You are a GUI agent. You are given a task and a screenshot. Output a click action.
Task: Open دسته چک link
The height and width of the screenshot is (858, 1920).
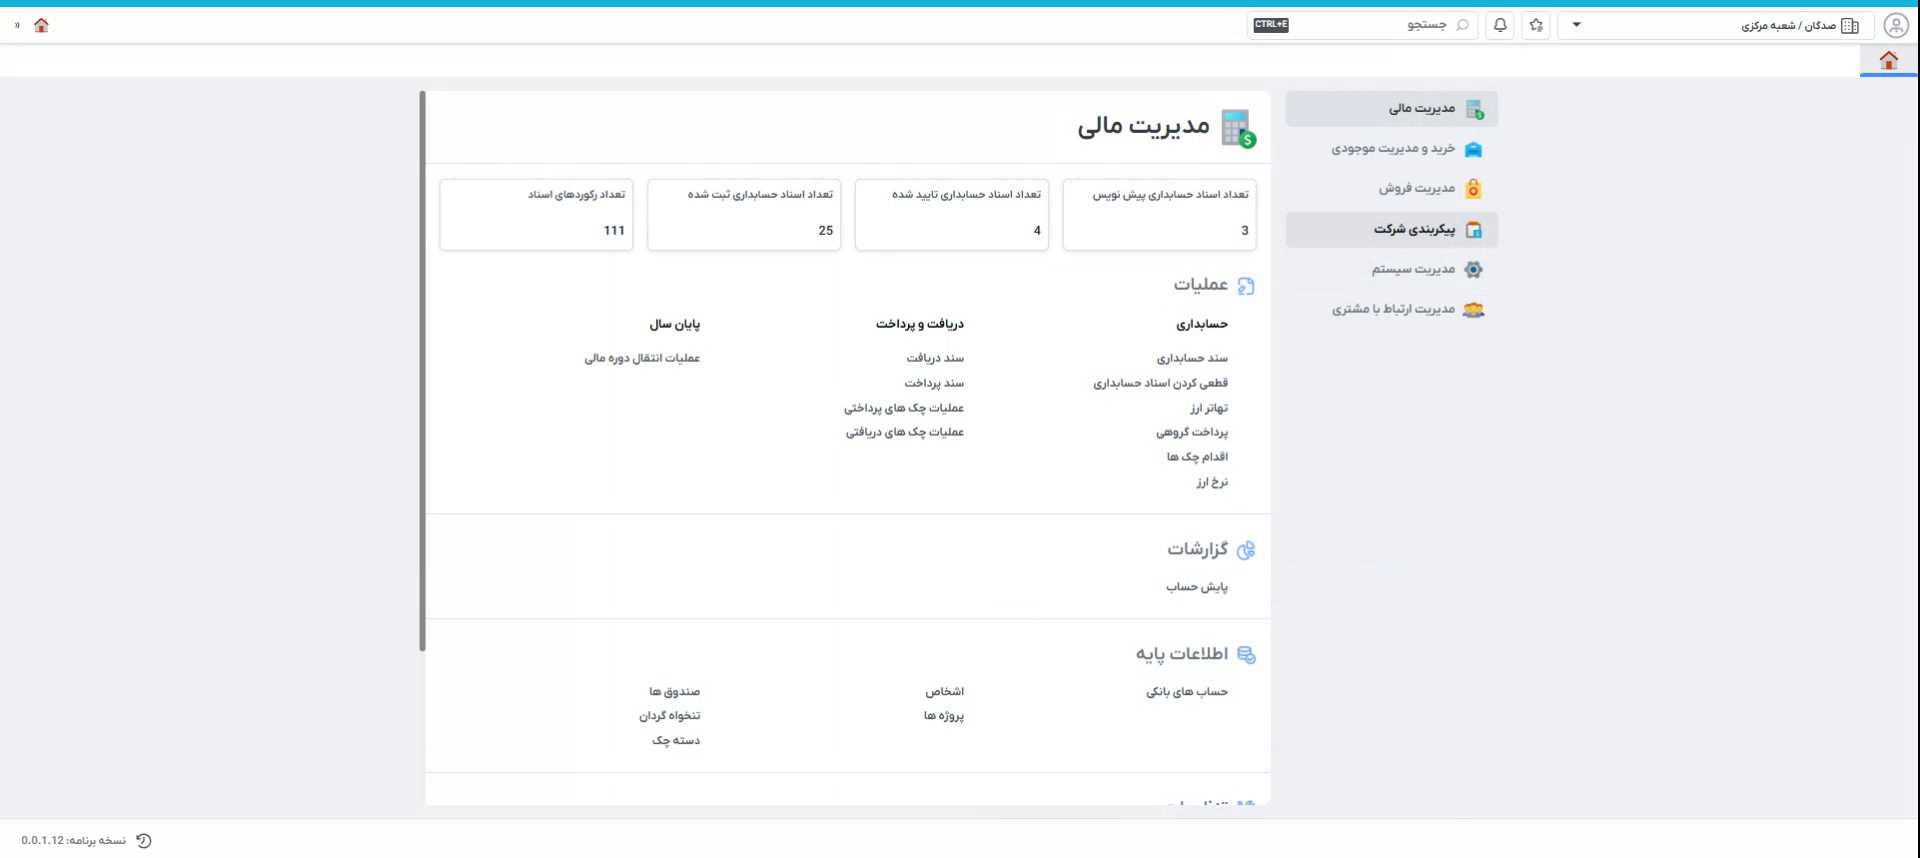676,741
